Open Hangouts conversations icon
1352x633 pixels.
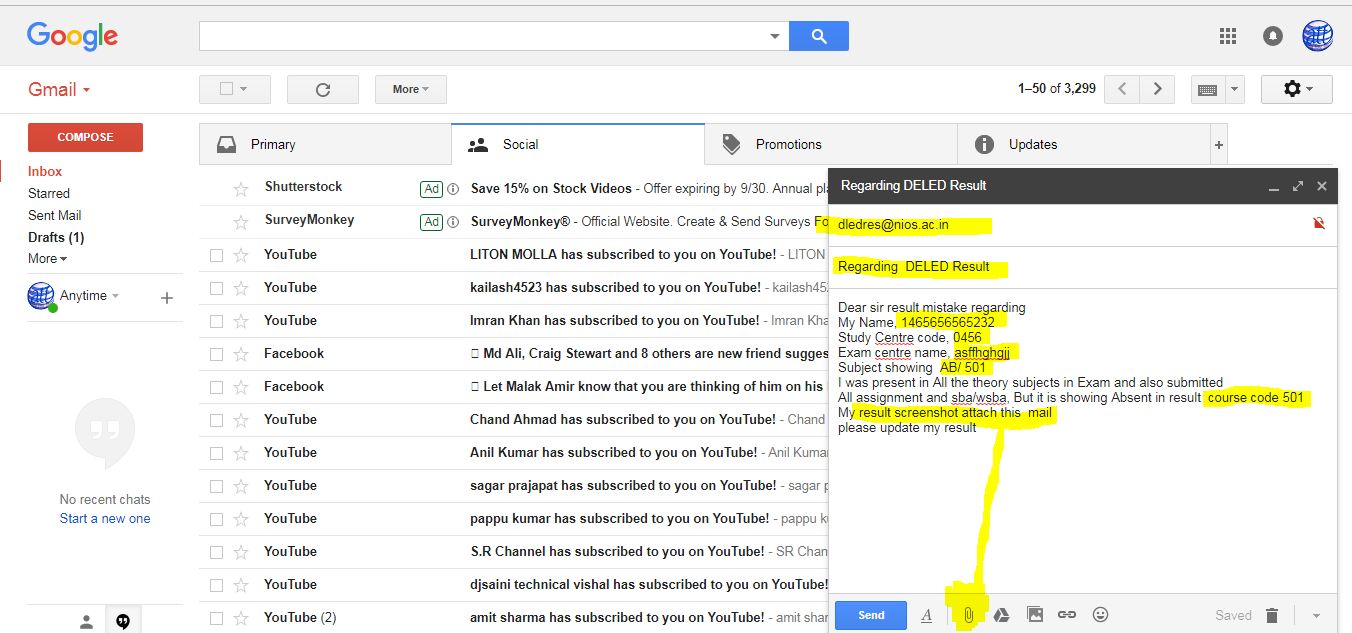click(123, 621)
